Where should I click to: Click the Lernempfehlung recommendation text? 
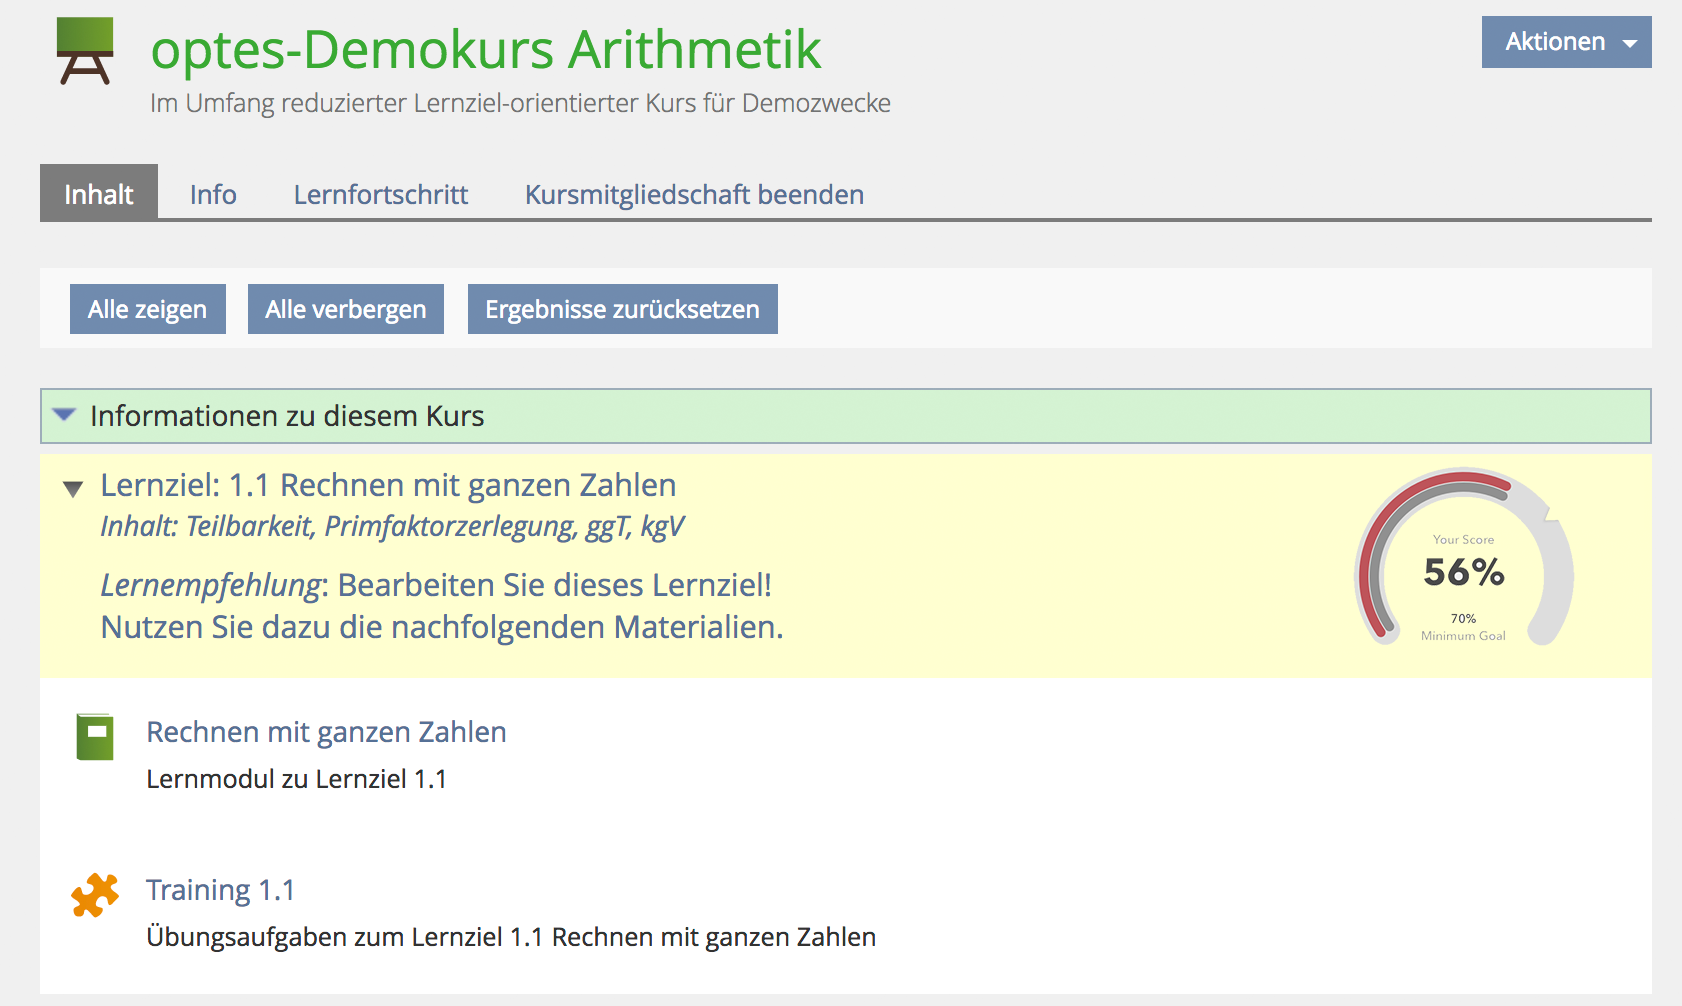pos(441,606)
